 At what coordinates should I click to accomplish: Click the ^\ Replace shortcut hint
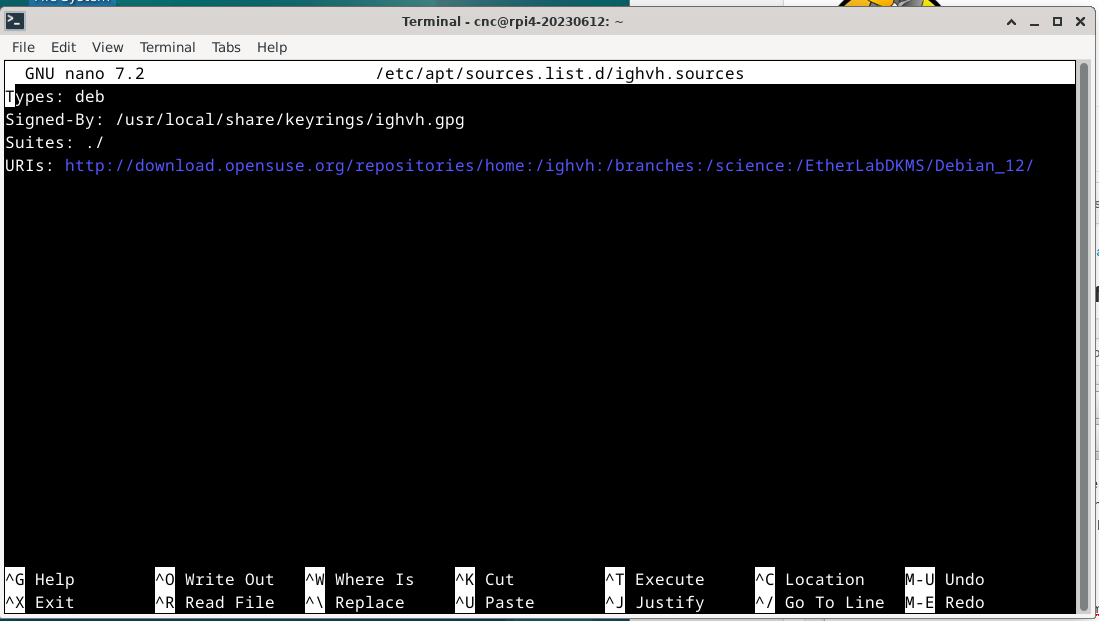point(355,603)
